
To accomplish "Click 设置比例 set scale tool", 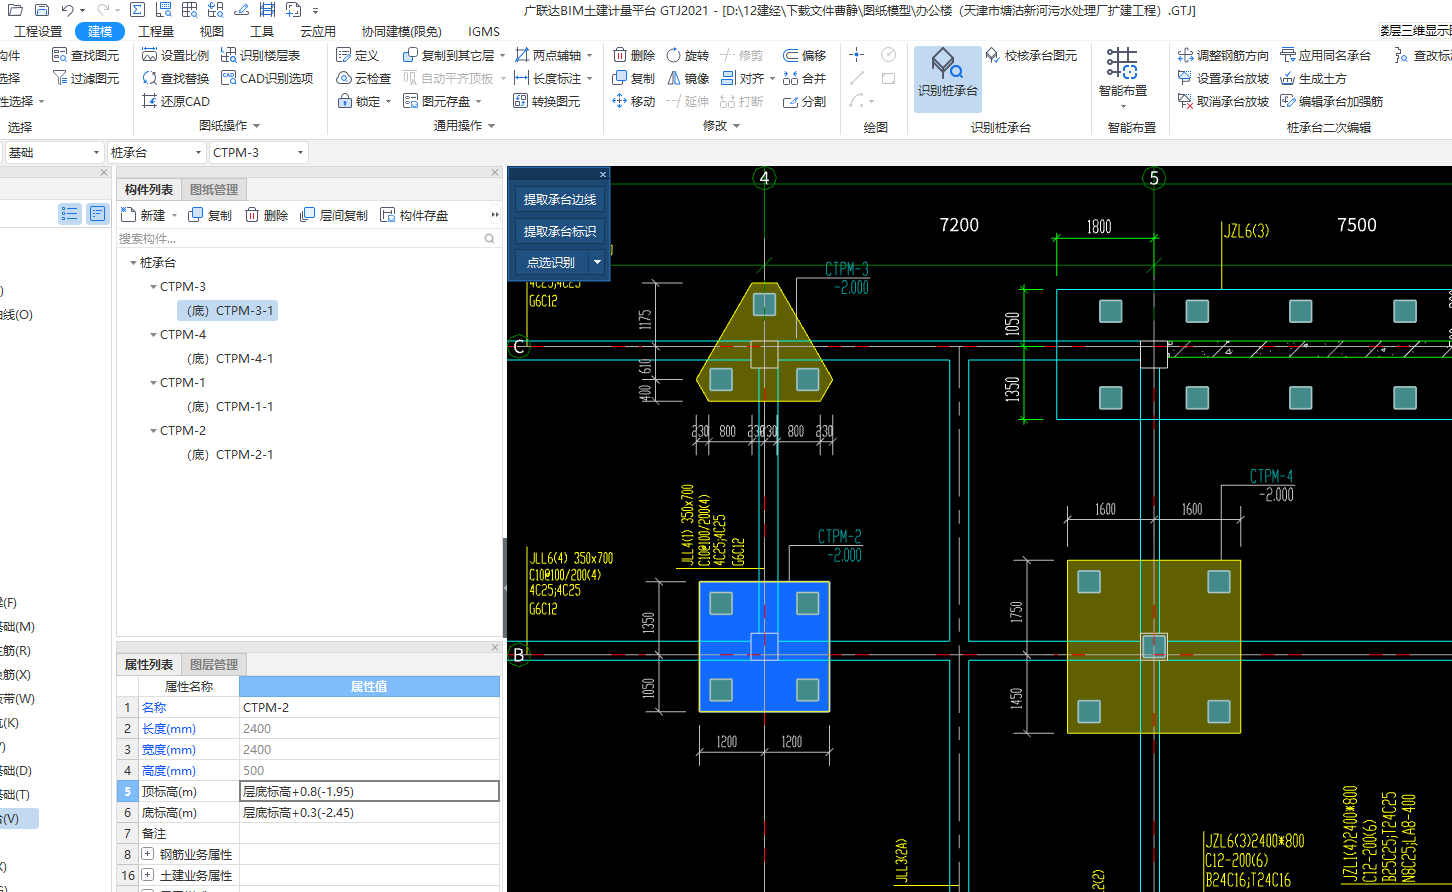I will pos(176,55).
